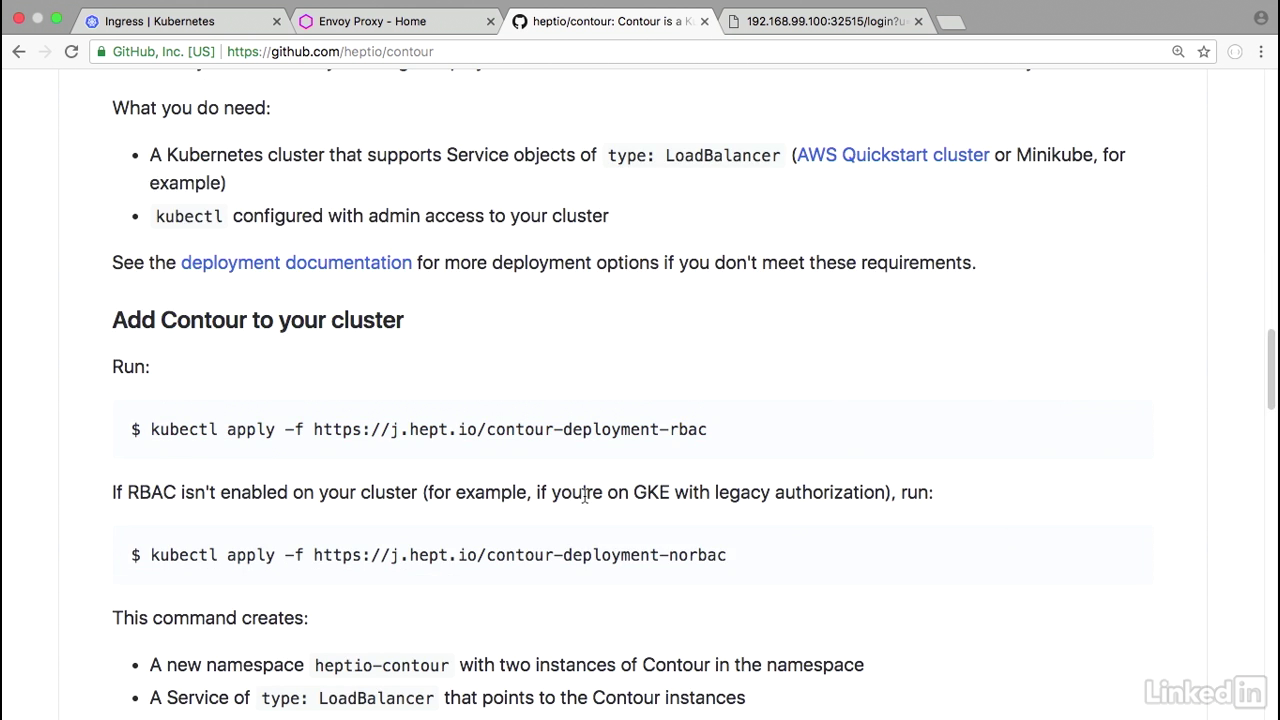
Task: Click the This command creates: text
Action: point(210,618)
